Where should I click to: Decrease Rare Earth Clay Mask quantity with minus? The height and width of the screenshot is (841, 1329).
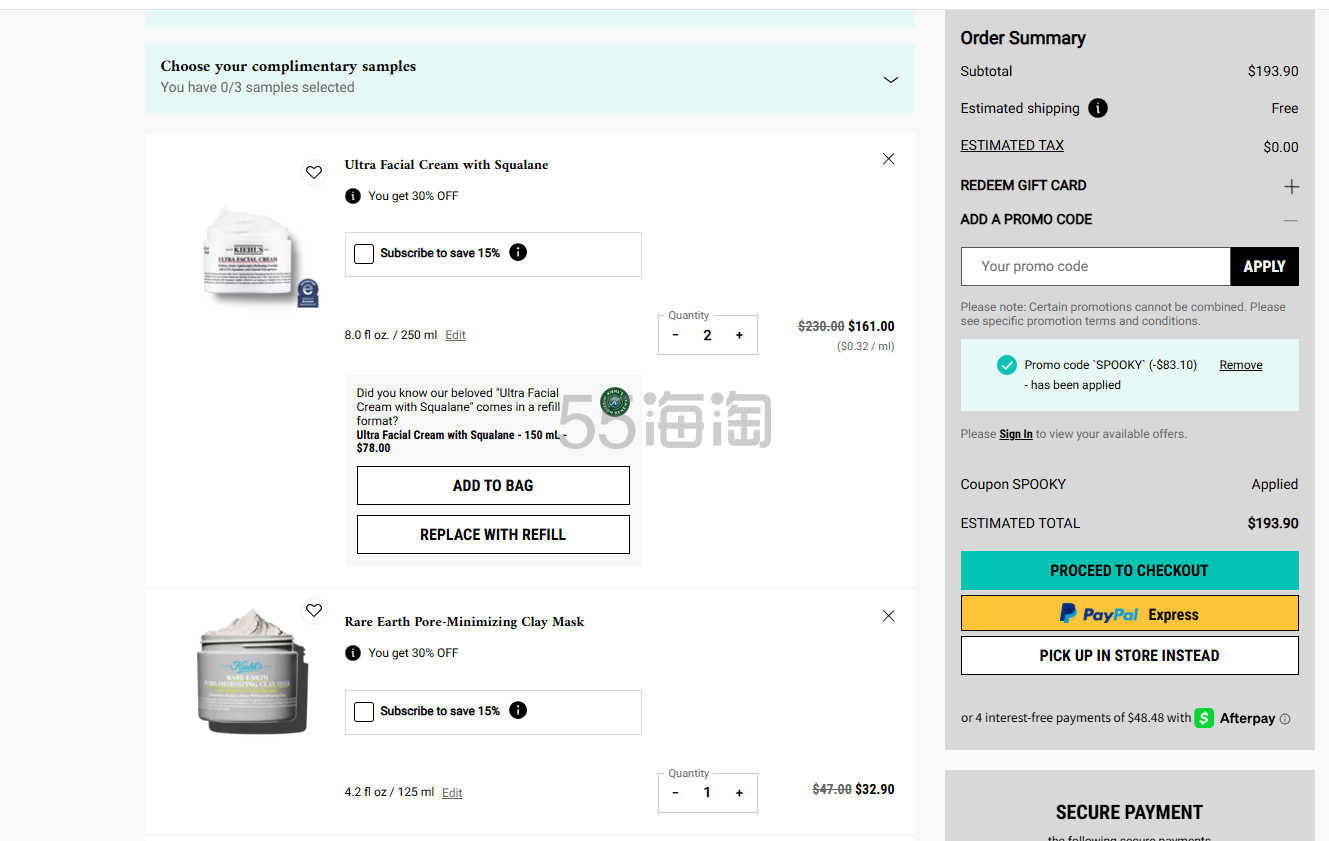coord(676,793)
